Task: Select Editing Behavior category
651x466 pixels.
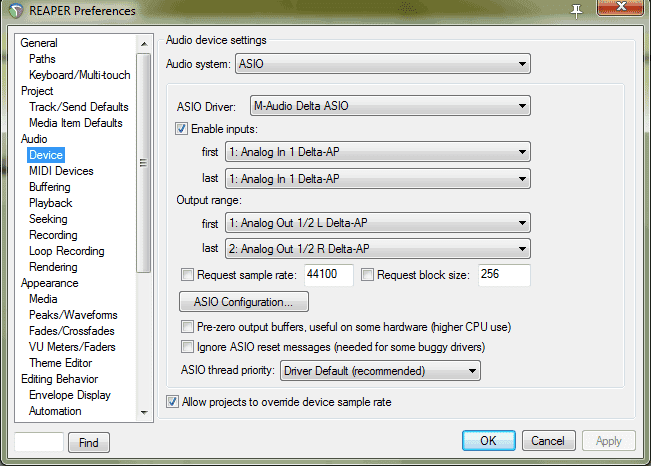Action: 59,379
